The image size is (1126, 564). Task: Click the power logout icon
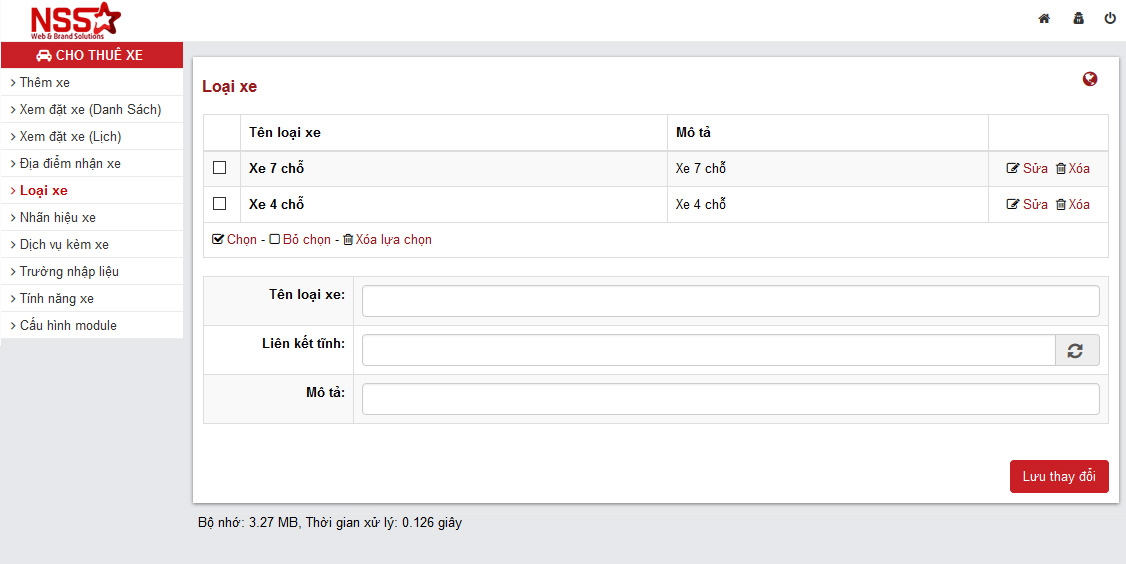(x=1110, y=18)
